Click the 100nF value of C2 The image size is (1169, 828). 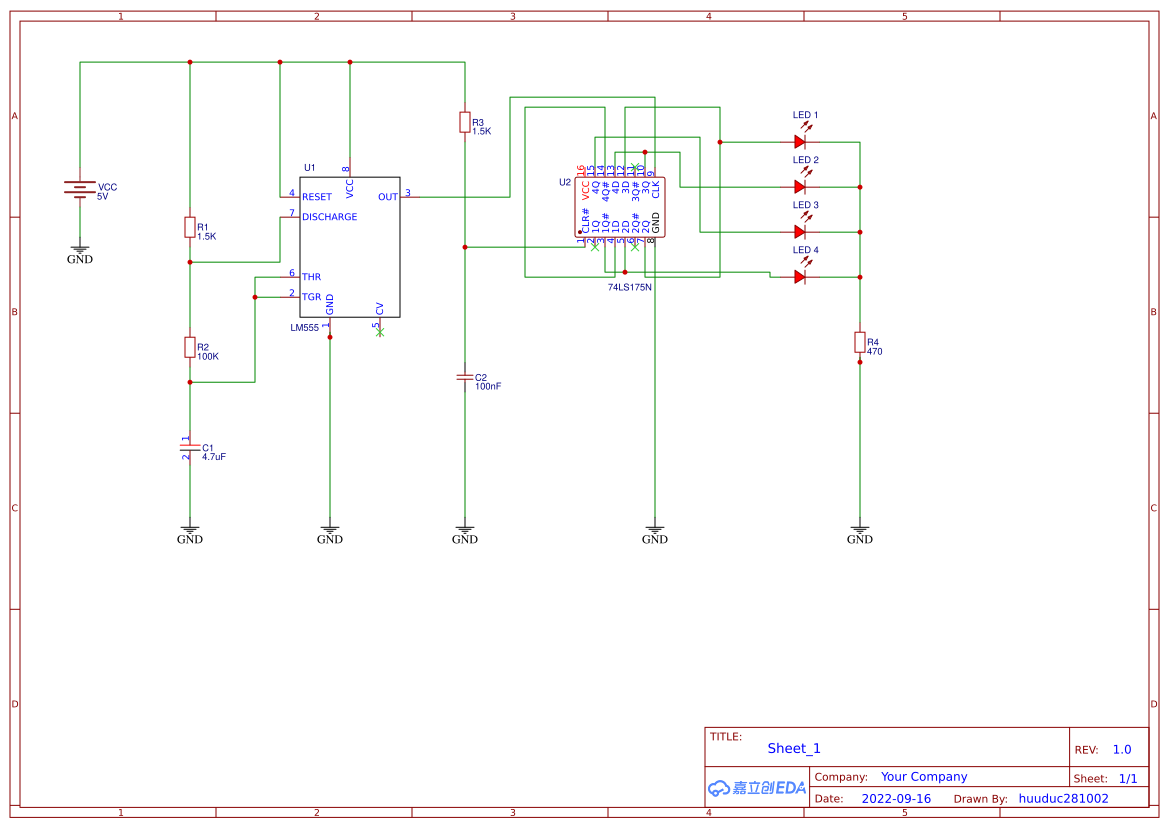(x=488, y=386)
